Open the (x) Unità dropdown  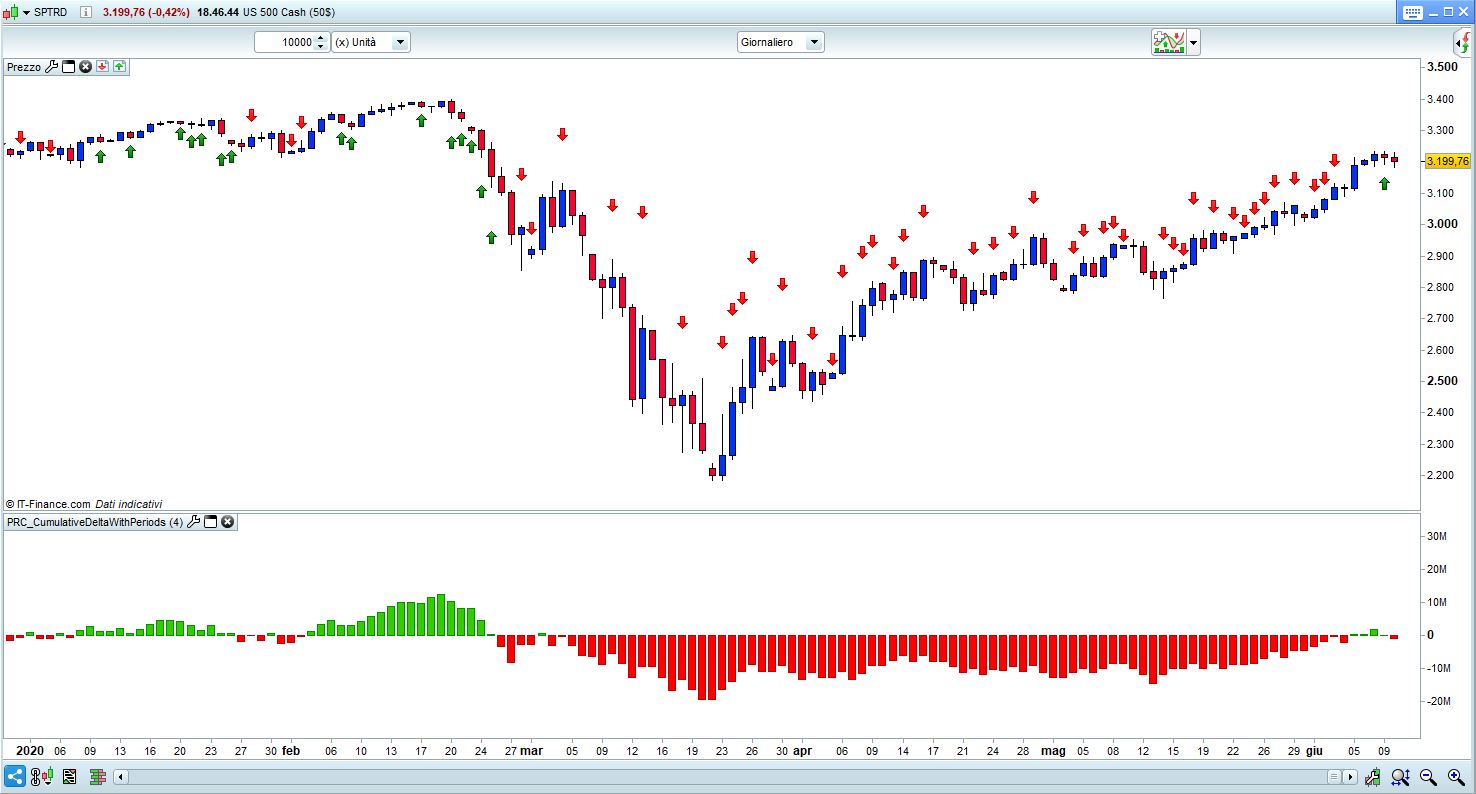point(371,42)
